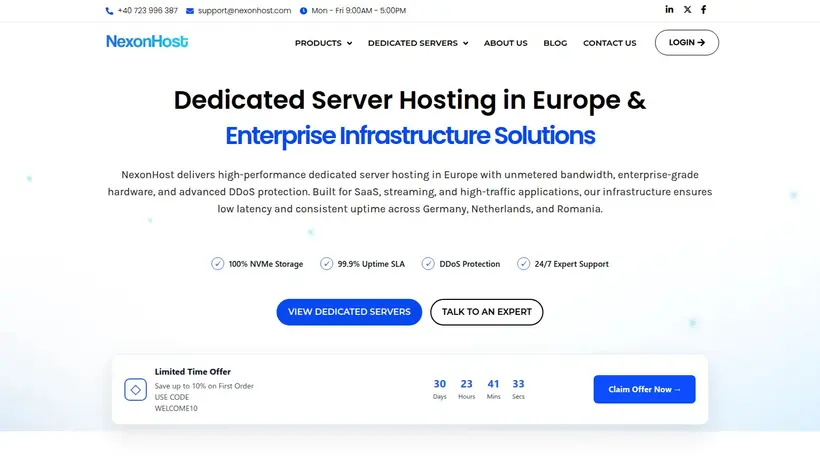This screenshot has height=461, width=820.
Task: Click the clock business hours icon
Action: pyautogui.click(x=303, y=10)
